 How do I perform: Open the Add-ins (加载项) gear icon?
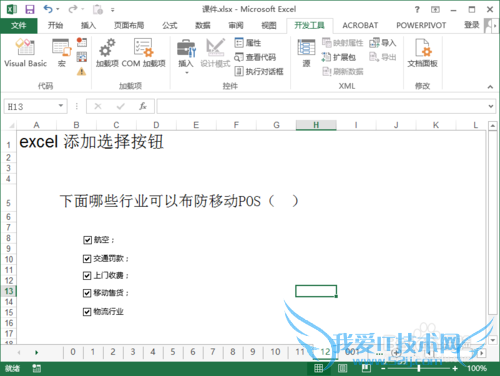(107, 53)
